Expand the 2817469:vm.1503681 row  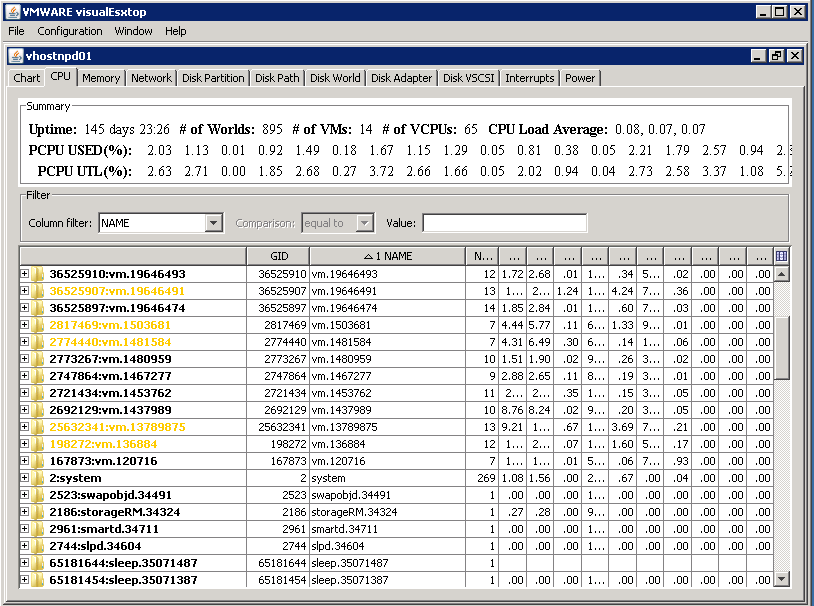pyautogui.click(x=24, y=325)
